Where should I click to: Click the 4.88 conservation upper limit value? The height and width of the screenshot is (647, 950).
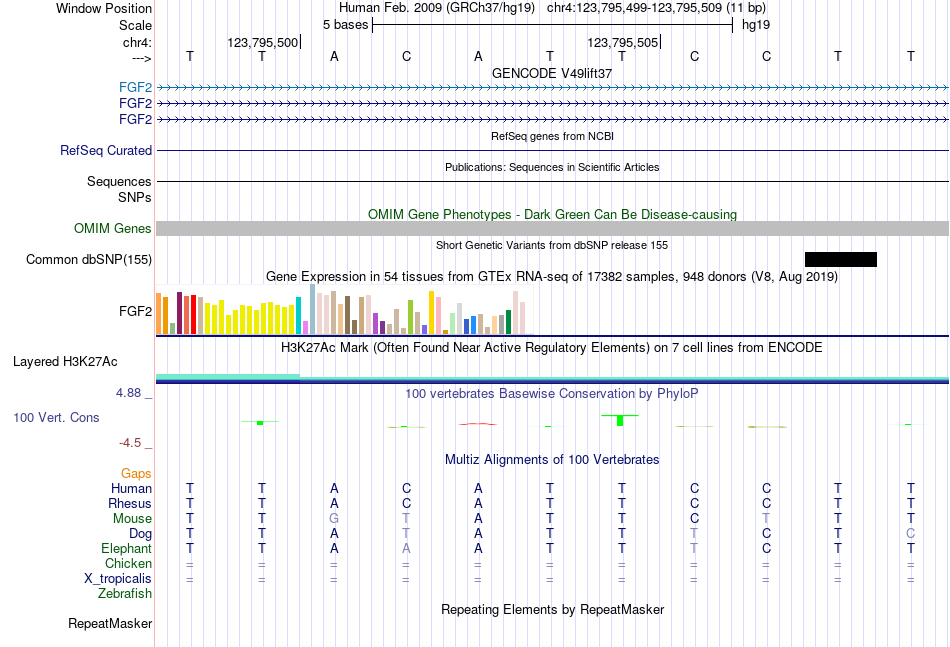(x=128, y=393)
